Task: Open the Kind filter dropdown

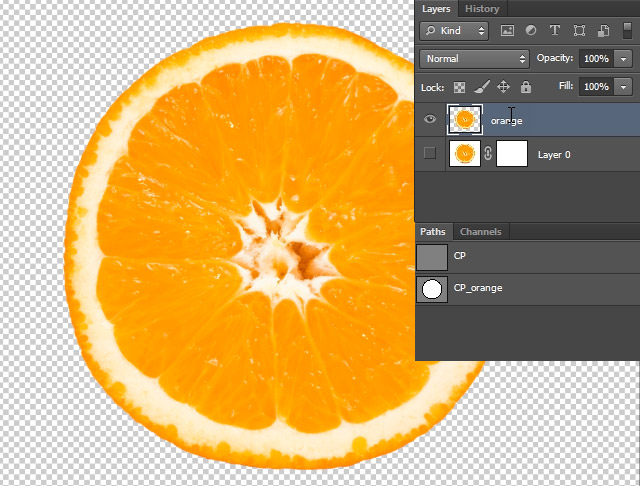Action: click(x=454, y=31)
